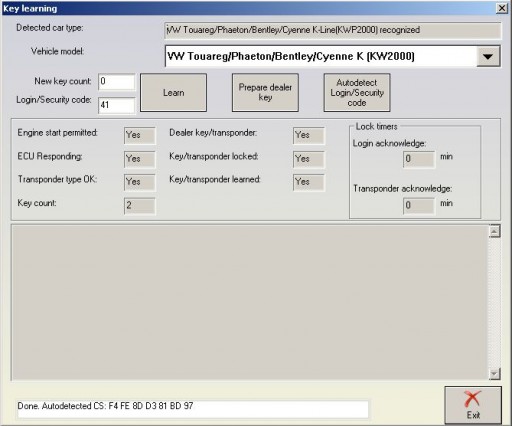The height and width of the screenshot is (426, 512).
Task: Open the Vehicle model dropdown arrow
Action: (x=488, y=56)
